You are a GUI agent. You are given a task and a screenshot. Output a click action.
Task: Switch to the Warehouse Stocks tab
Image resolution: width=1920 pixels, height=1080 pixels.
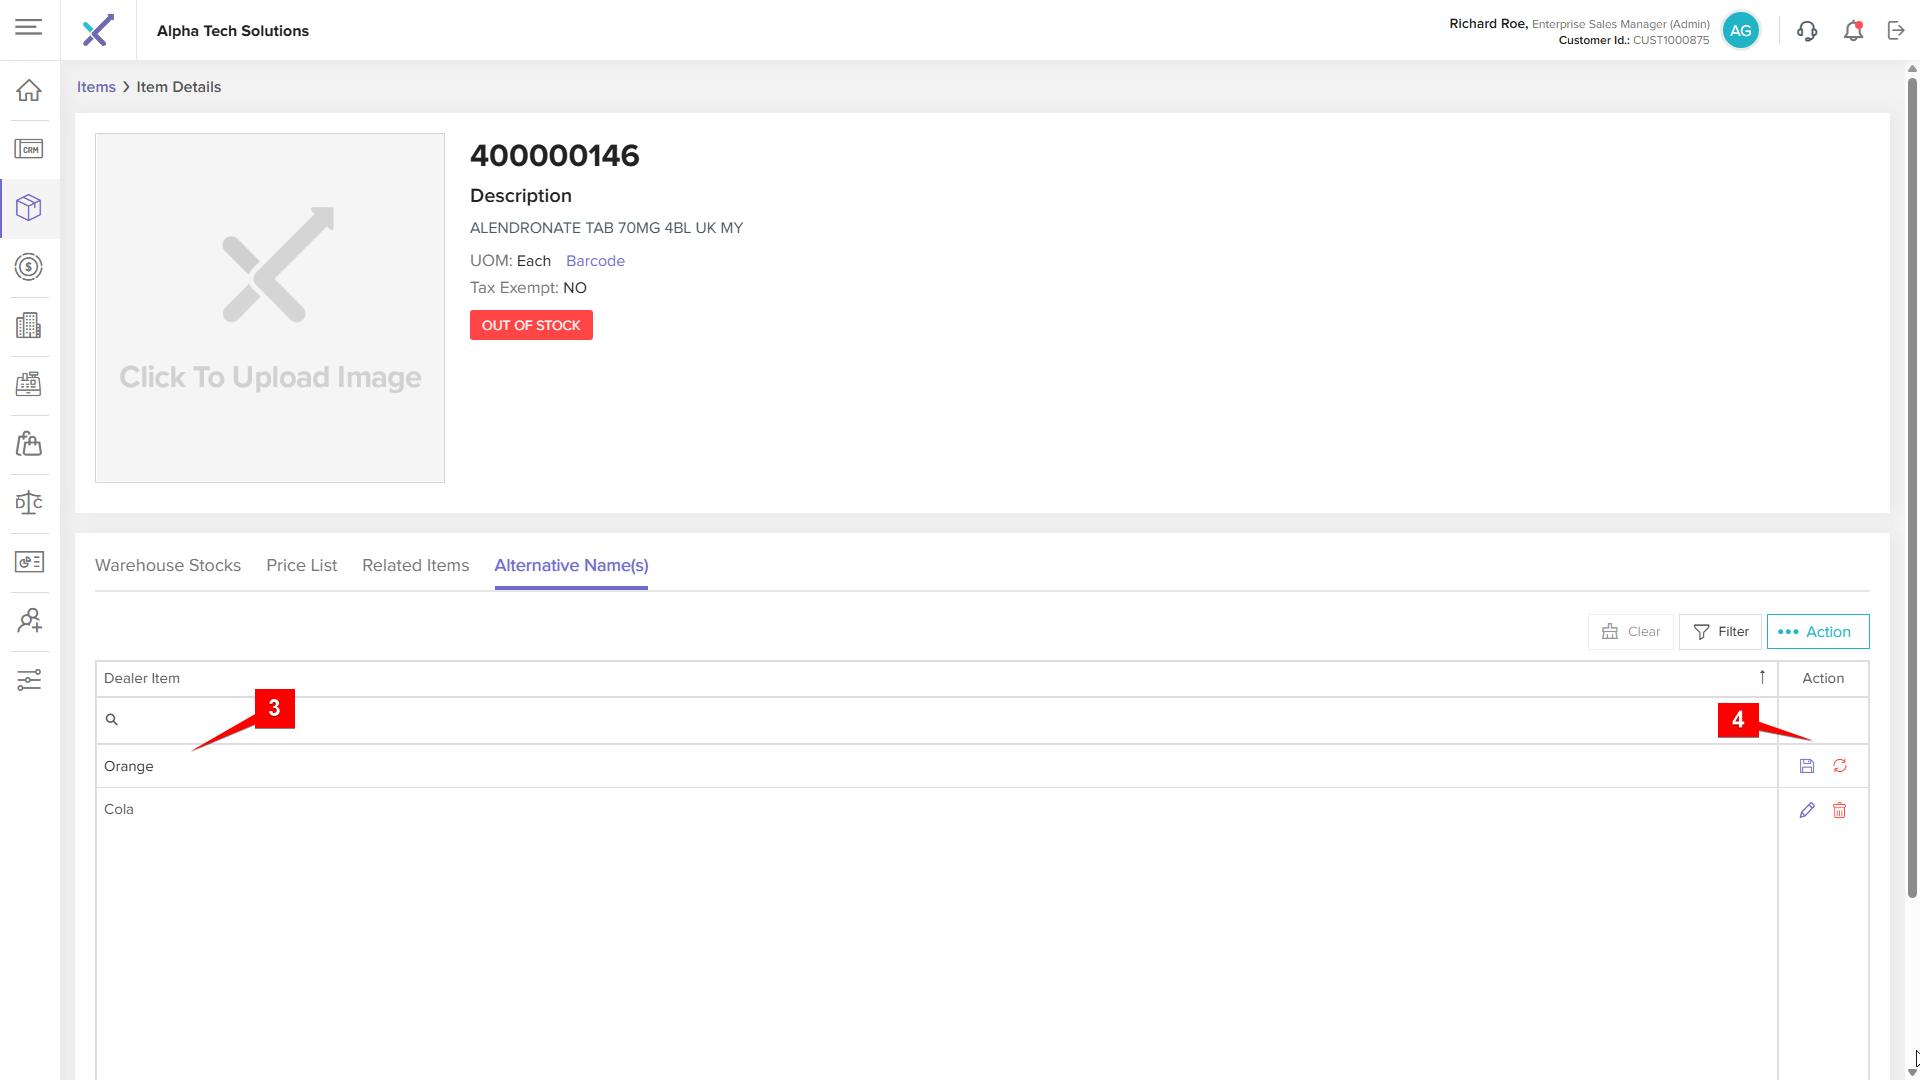(x=168, y=566)
